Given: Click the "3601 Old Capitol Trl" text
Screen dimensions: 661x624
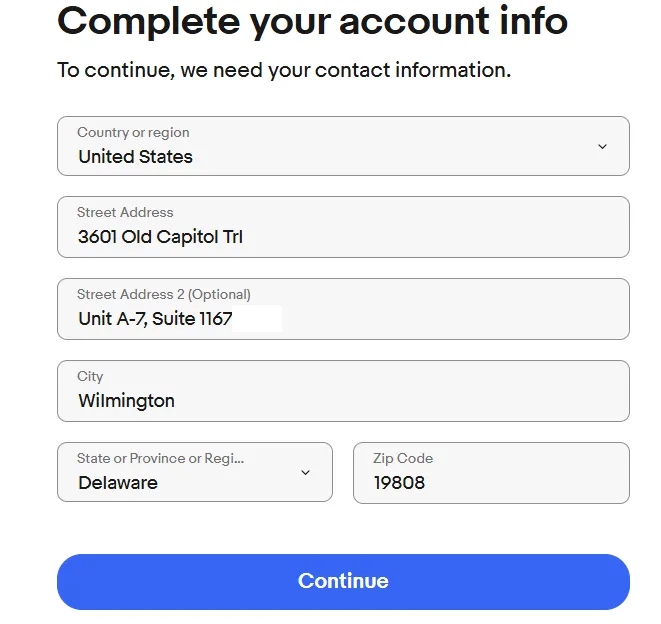Looking at the screenshot, I should coord(161,237).
